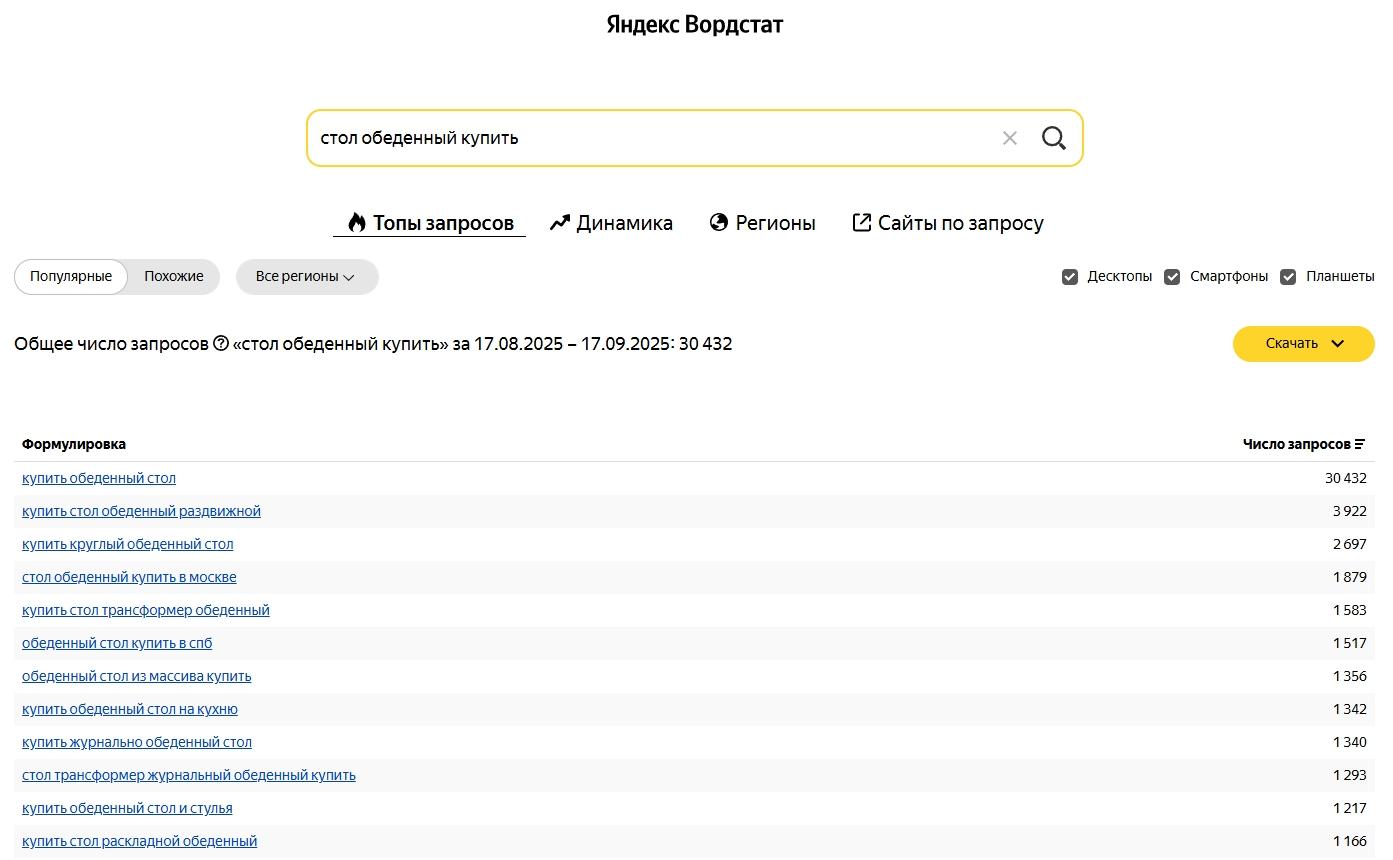Open обеденный стол из массива купить link
Image resolution: width=1393 pixels, height=860 pixels.
[x=136, y=676]
